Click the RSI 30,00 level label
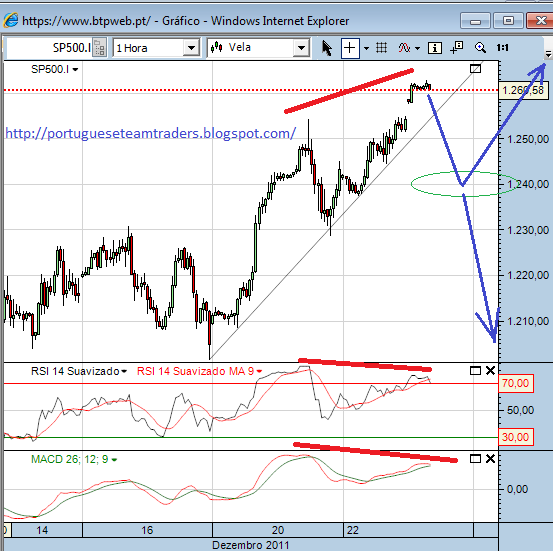Image resolution: width=553 pixels, height=551 pixels. coord(516,437)
